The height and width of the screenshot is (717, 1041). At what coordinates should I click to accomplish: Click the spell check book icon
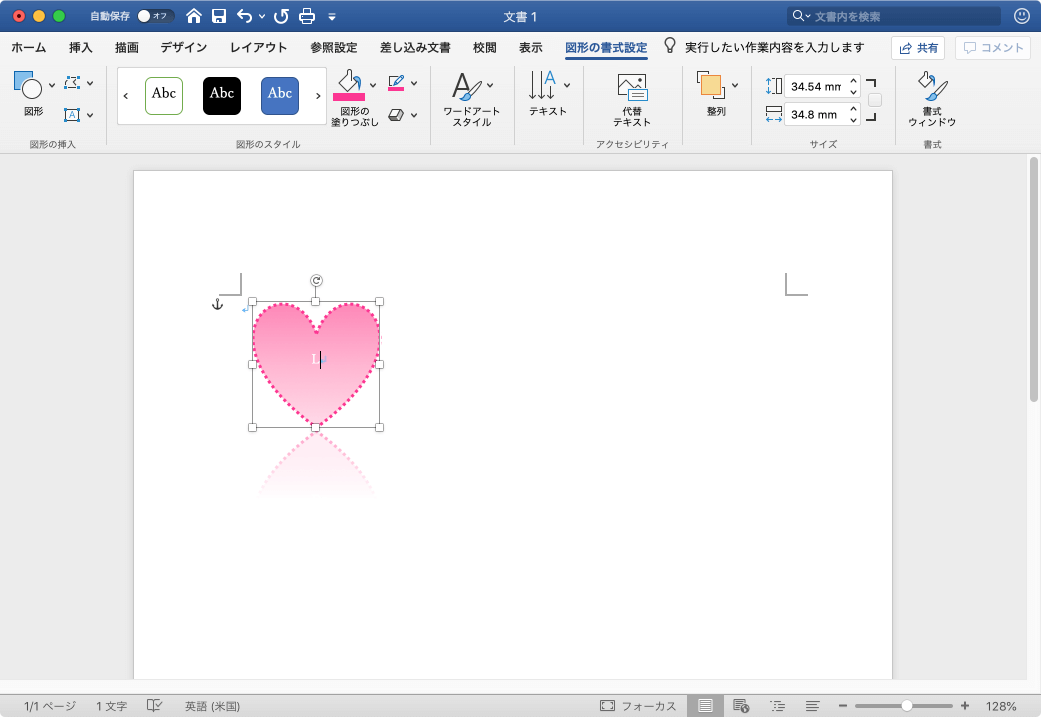click(154, 706)
